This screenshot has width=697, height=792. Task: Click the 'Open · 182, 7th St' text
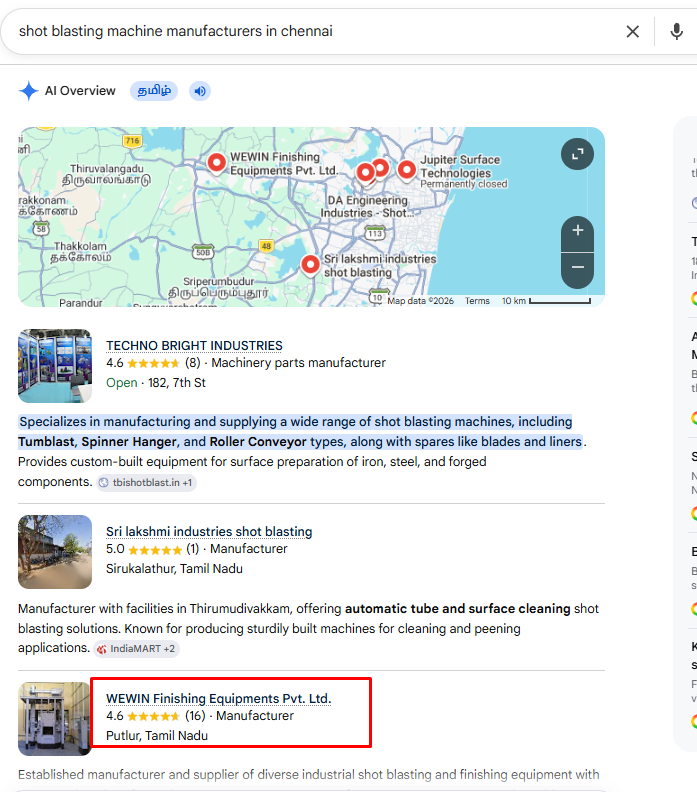pos(156,383)
